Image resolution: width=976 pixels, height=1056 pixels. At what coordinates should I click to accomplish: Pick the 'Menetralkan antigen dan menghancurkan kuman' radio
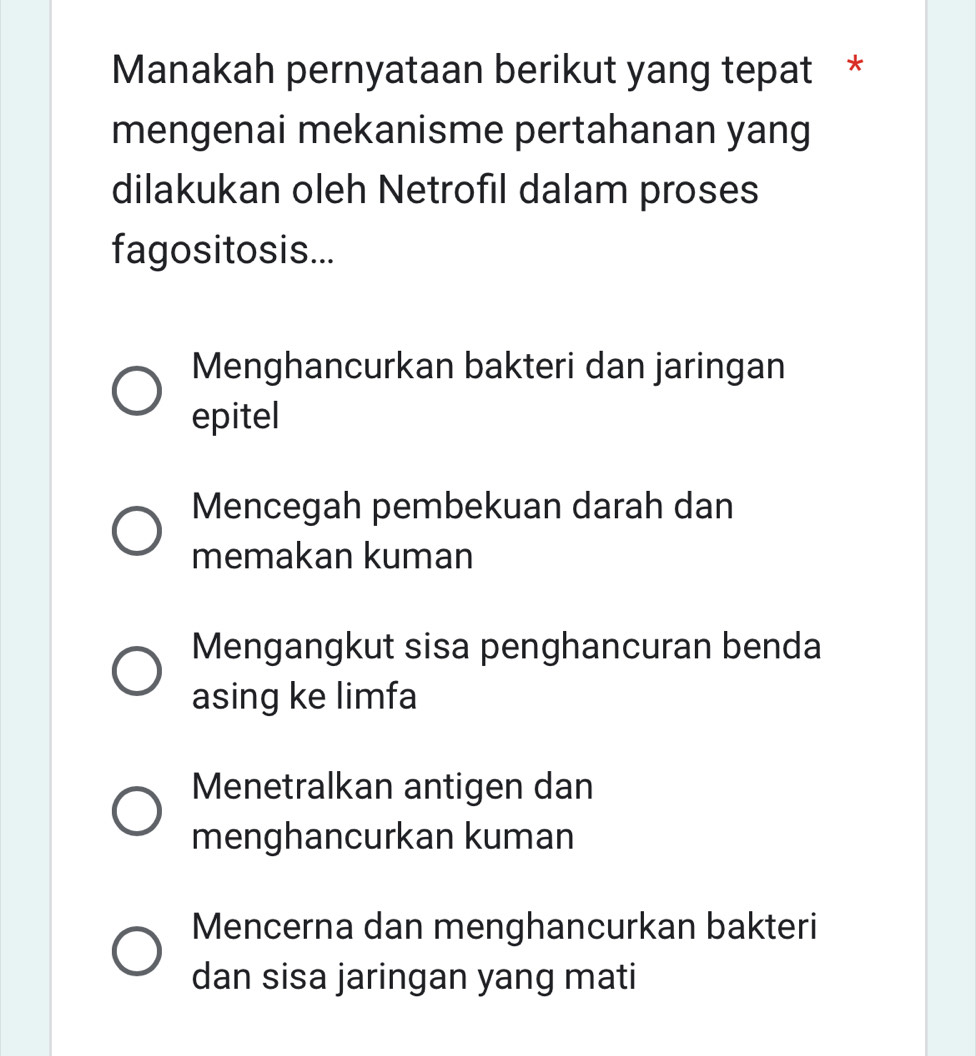pos(137,811)
